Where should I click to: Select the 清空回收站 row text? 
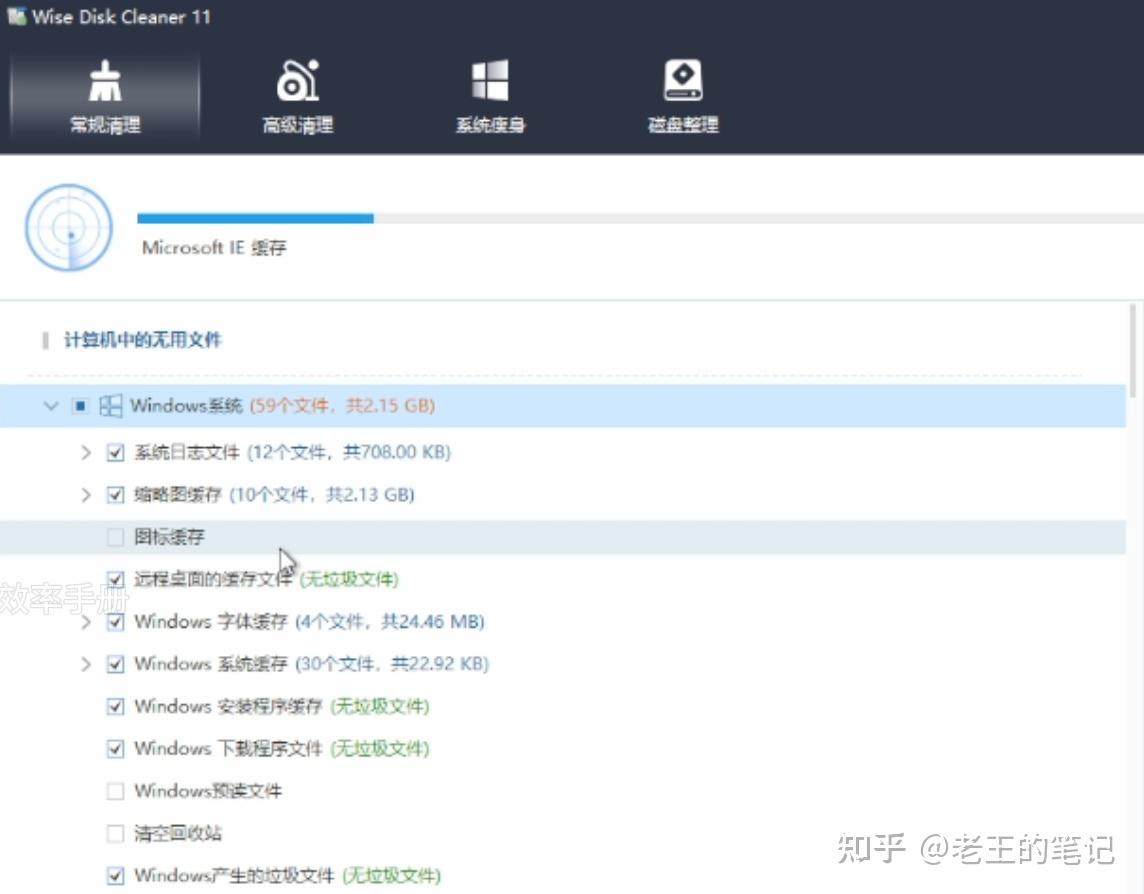point(178,833)
